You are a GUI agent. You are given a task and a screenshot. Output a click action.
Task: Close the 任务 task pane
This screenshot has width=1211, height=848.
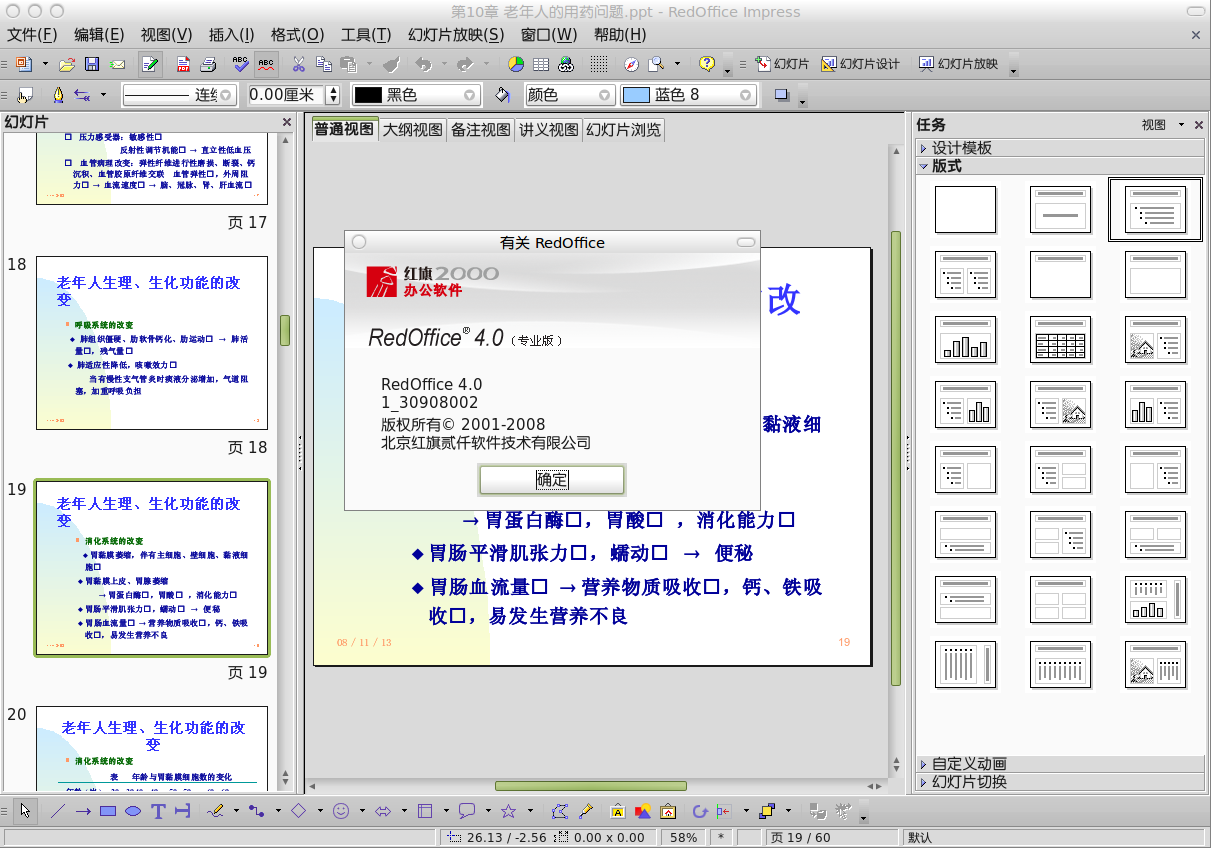tap(1198, 125)
